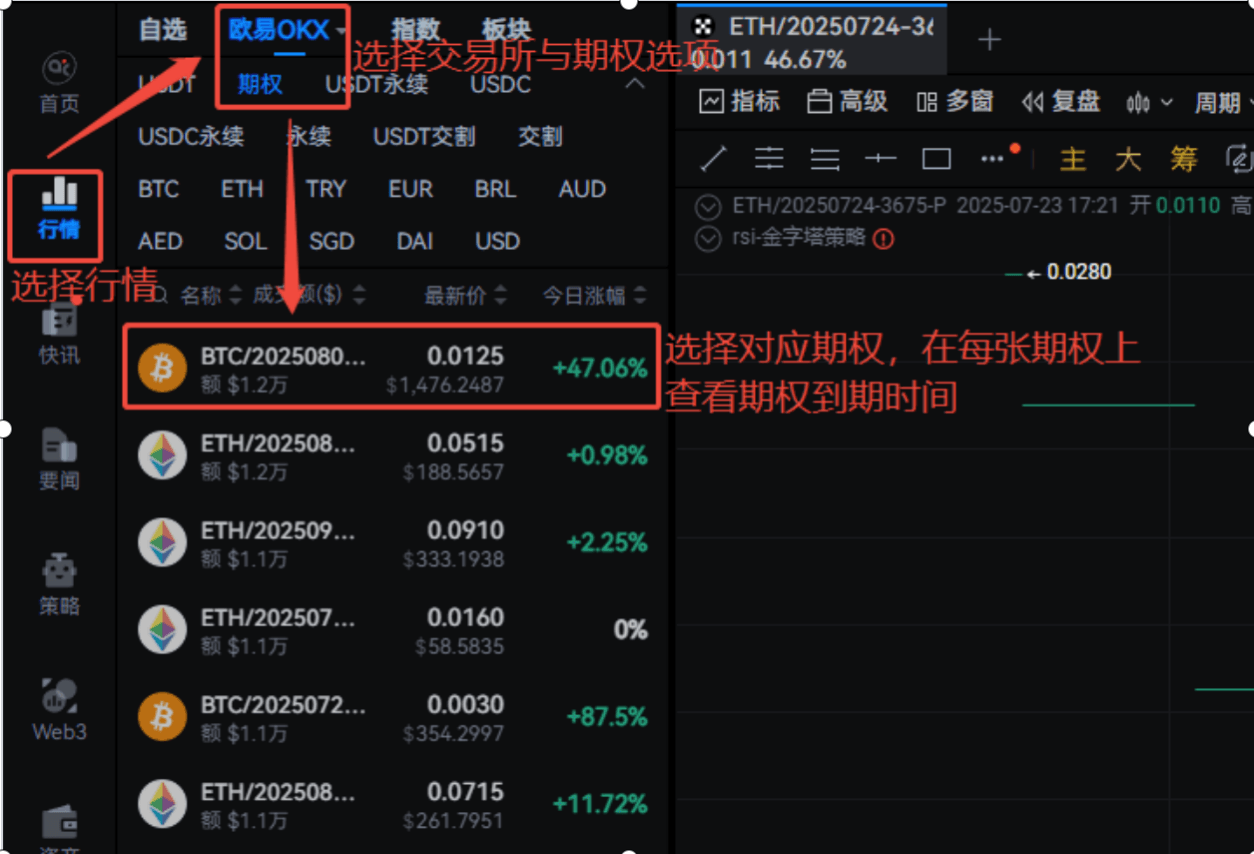Open the Web3 sidebar icon
Screen dimensions: 1254x854
pos(59,710)
